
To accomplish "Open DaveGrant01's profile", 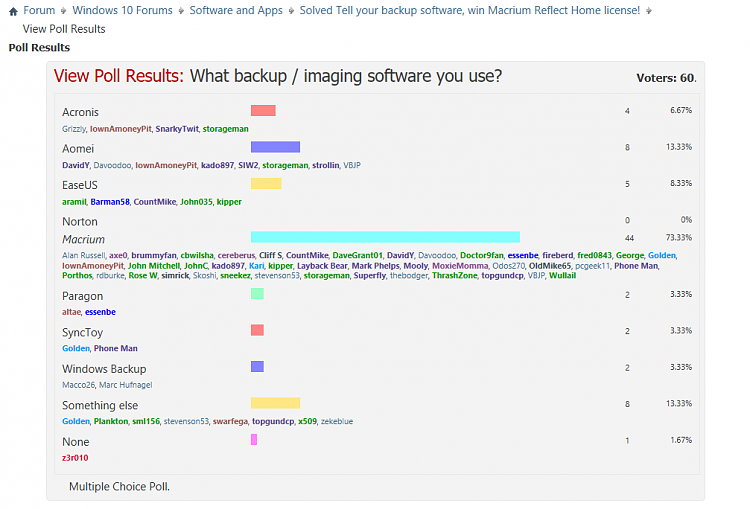I will tap(358, 255).
